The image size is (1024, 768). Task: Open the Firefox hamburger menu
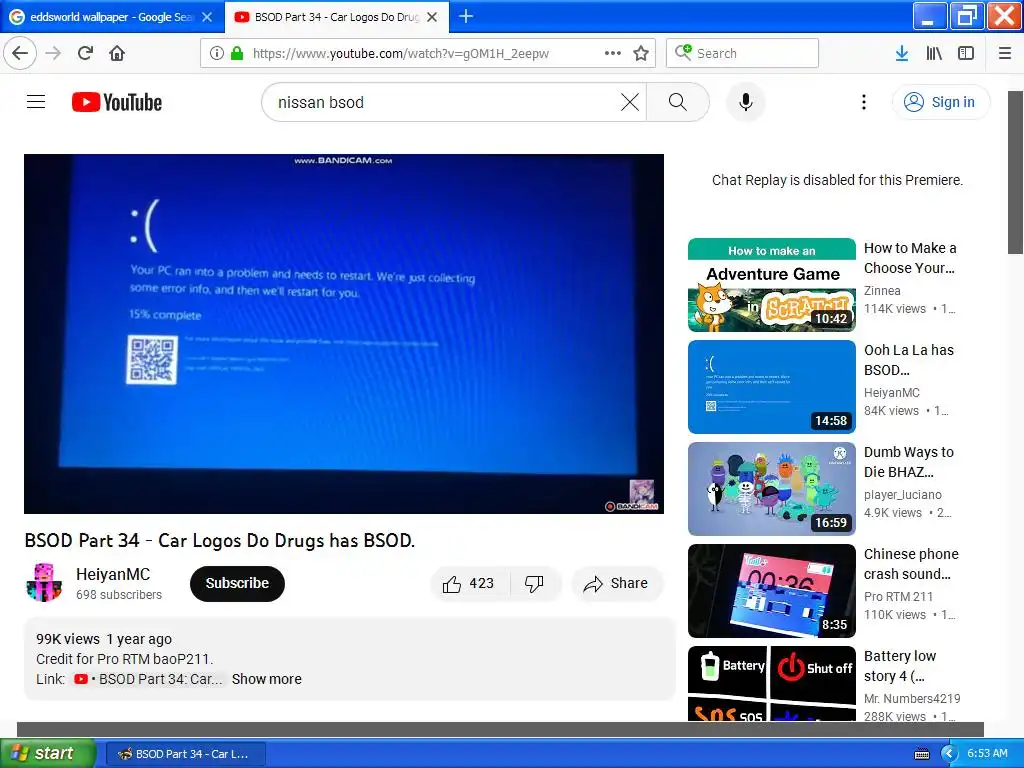pyautogui.click(x=1005, y=53)
